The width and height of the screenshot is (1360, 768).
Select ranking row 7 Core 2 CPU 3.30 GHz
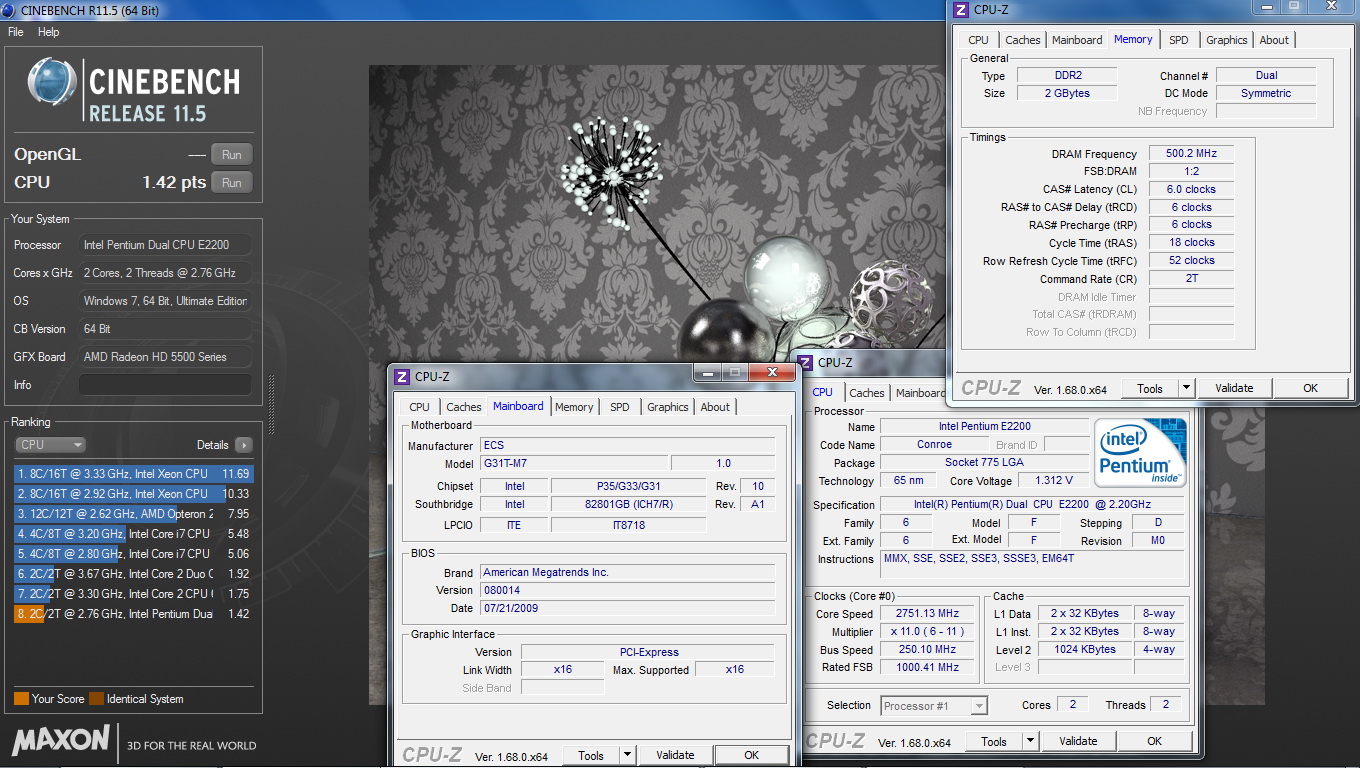[x=133, y=594]
